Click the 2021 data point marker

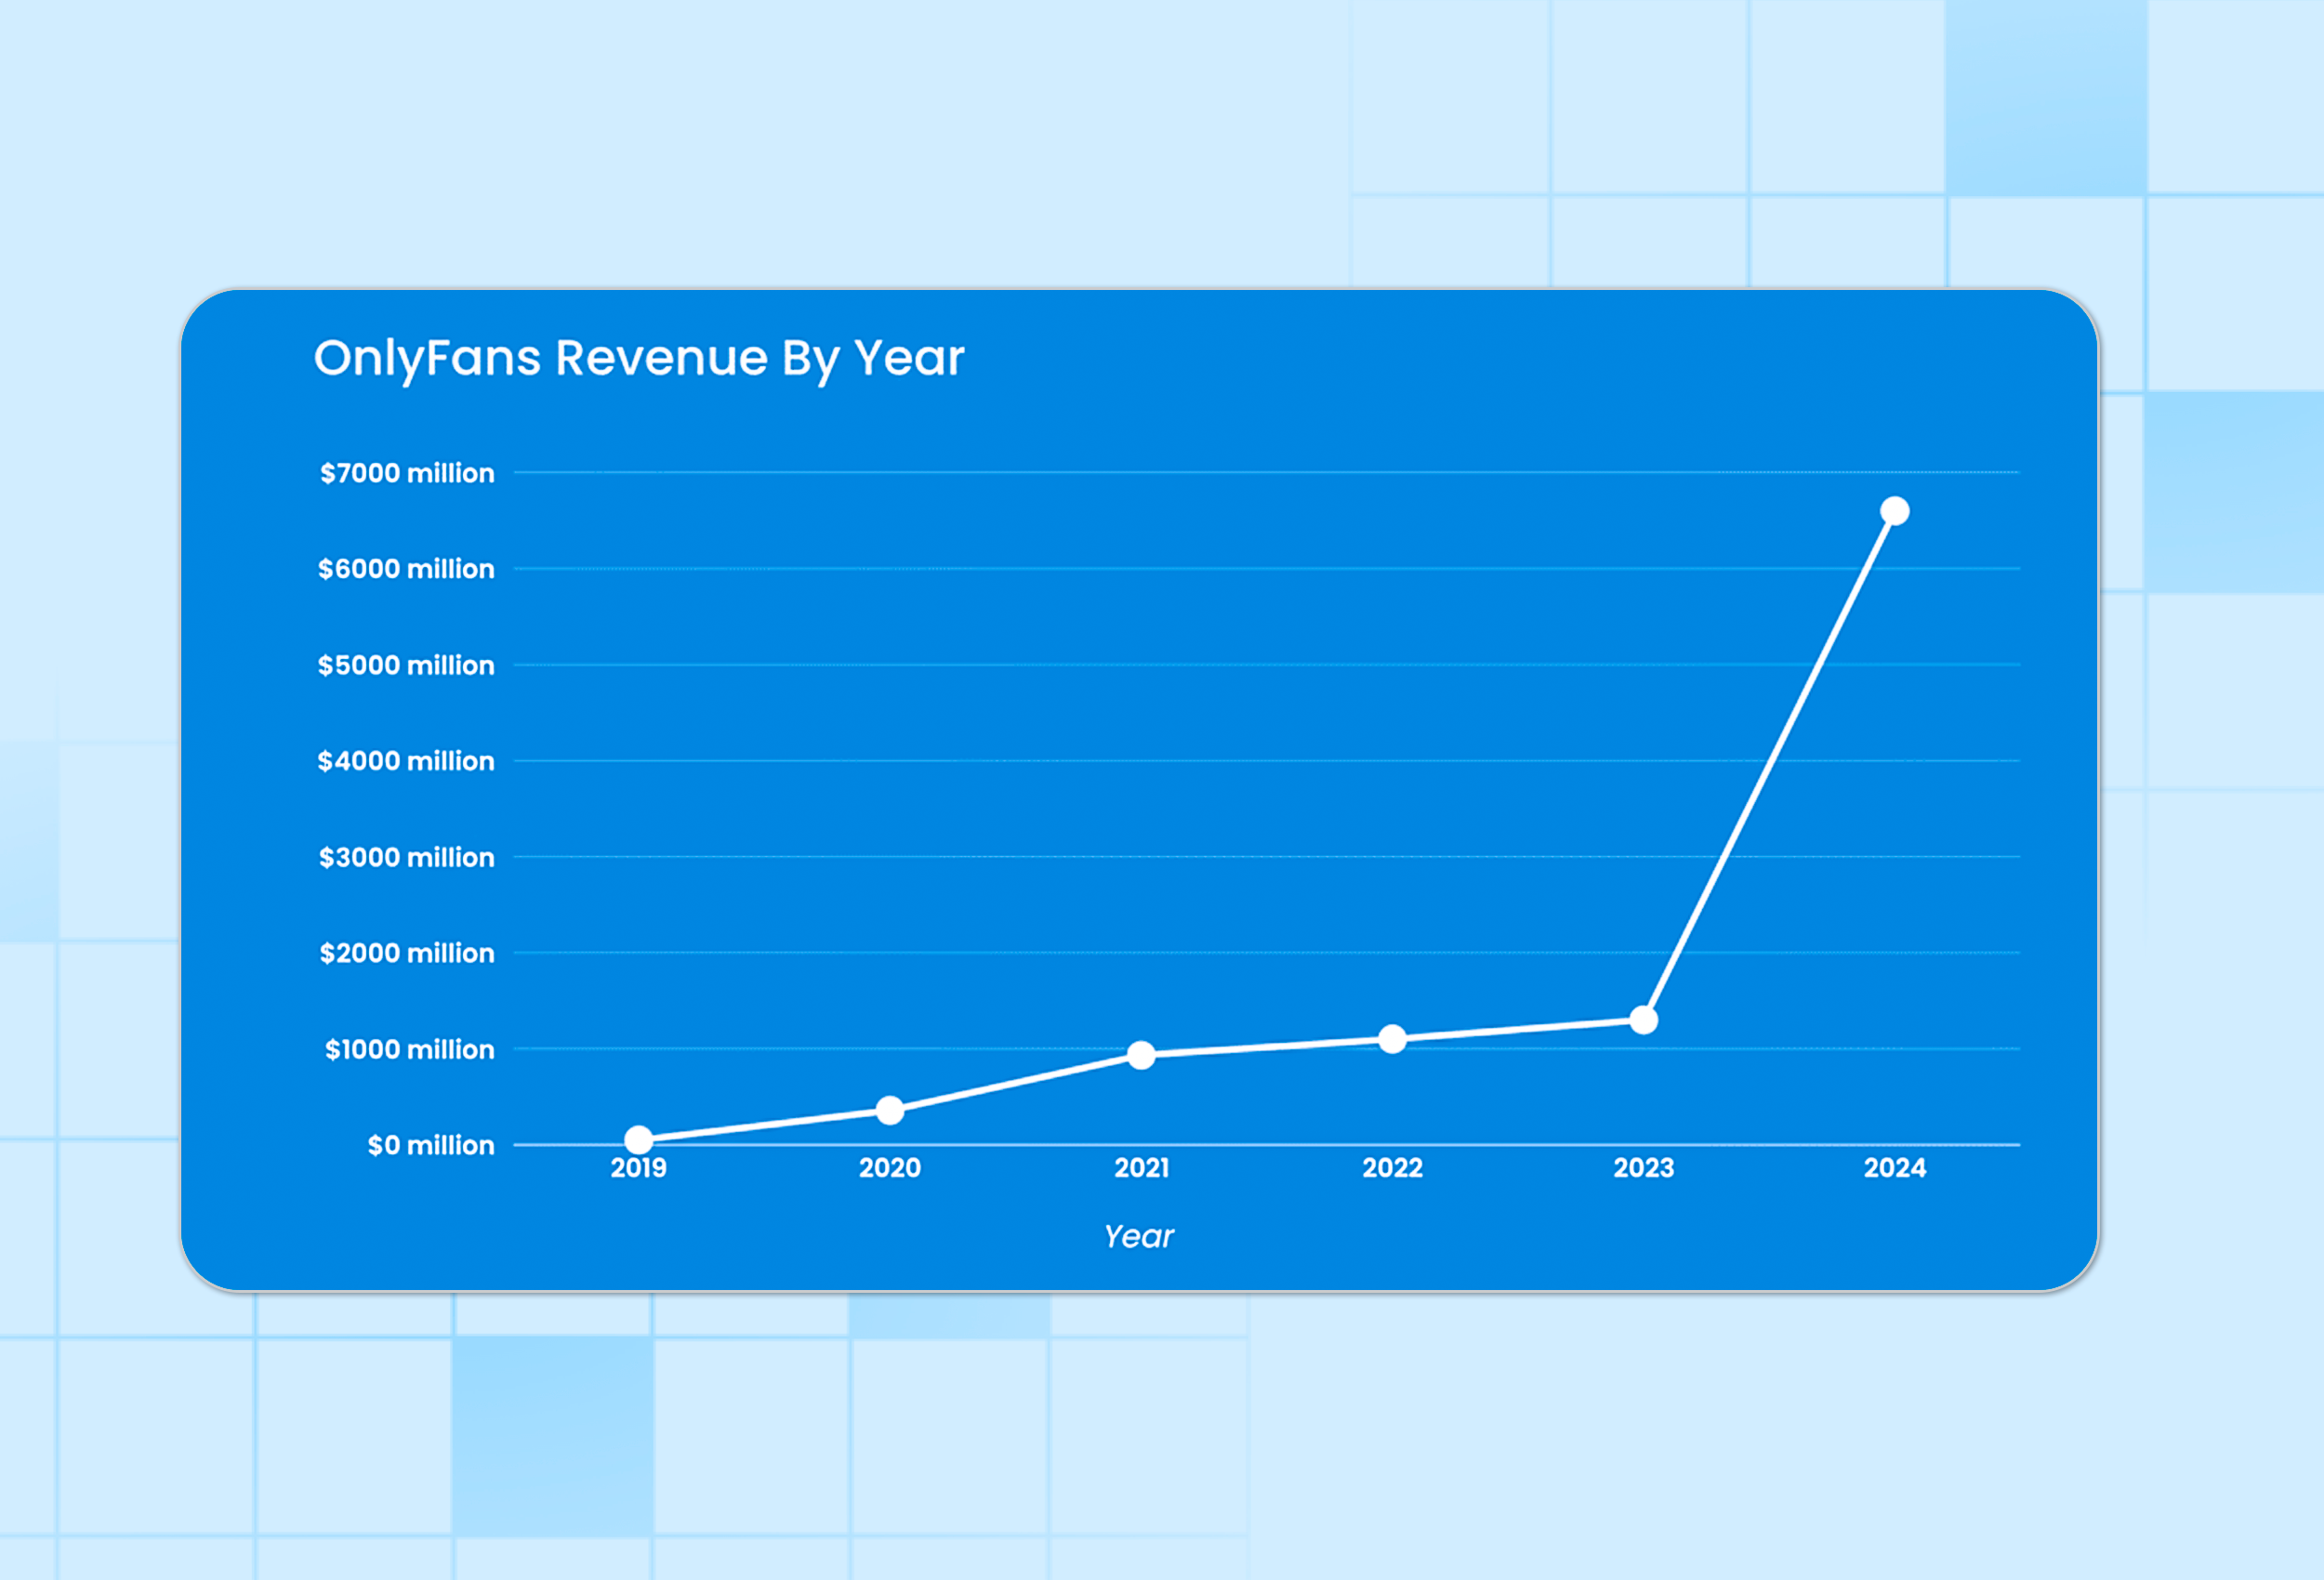1141,1055
